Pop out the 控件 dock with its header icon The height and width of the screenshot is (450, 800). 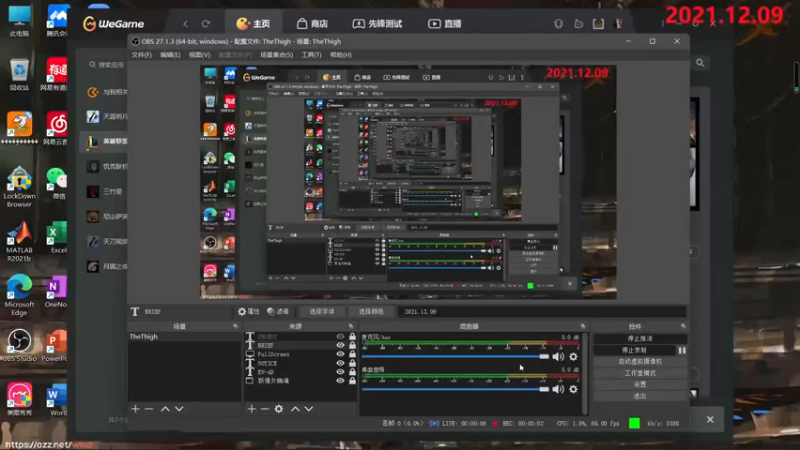coord(683,326)
